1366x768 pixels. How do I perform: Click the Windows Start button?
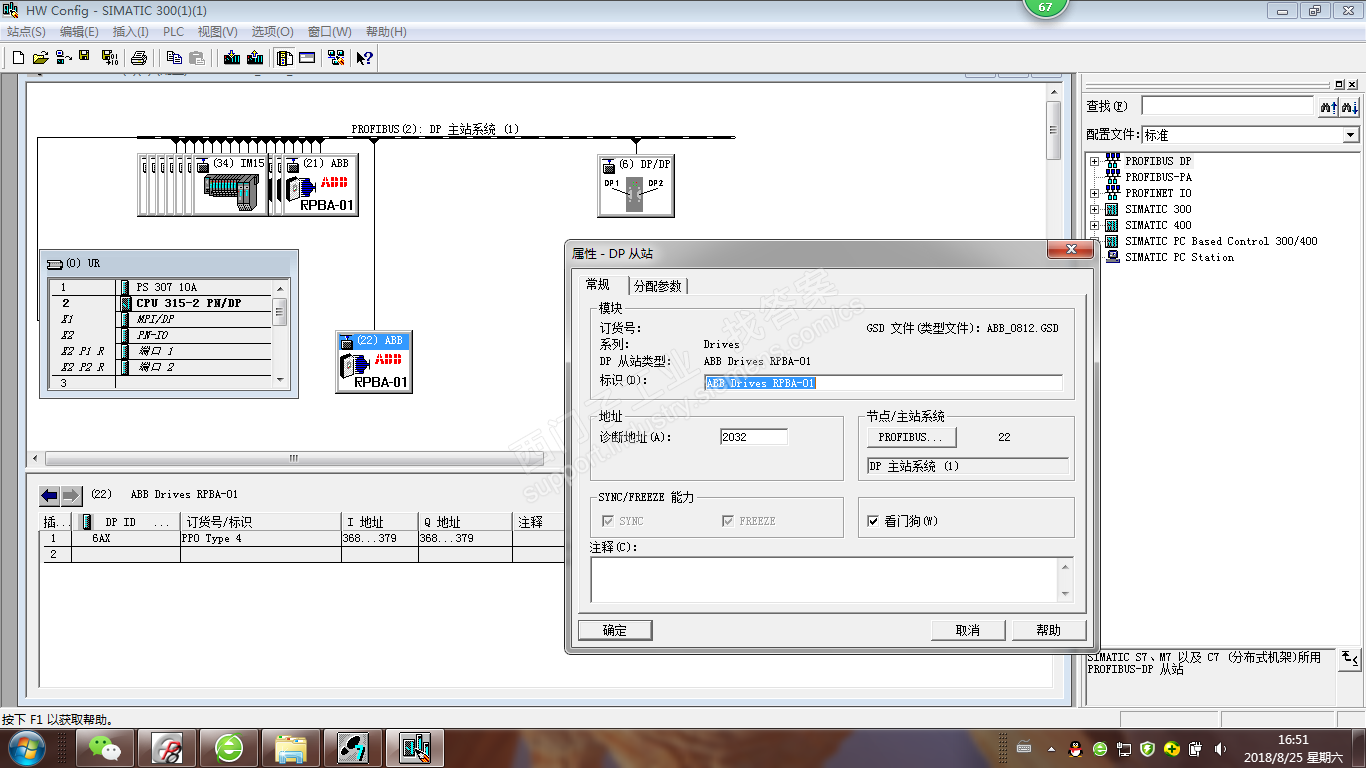click(x=25, y=747)
